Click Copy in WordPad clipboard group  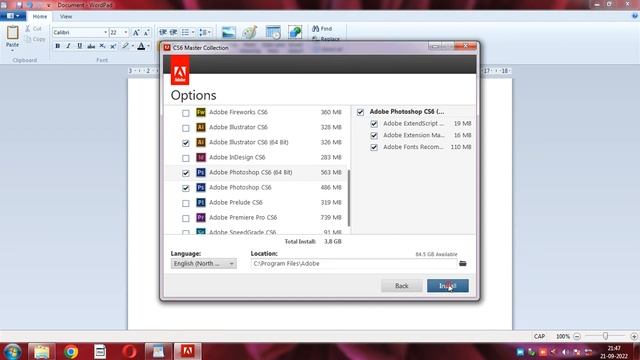(x=35, y=39)
